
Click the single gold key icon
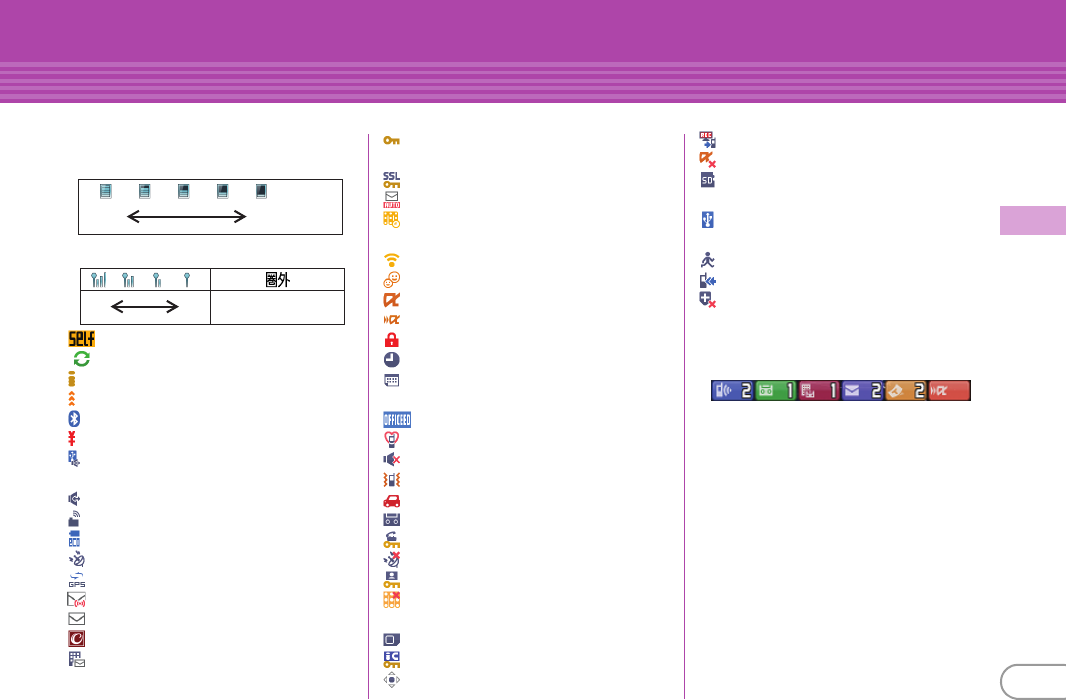(x=391, y=141)
